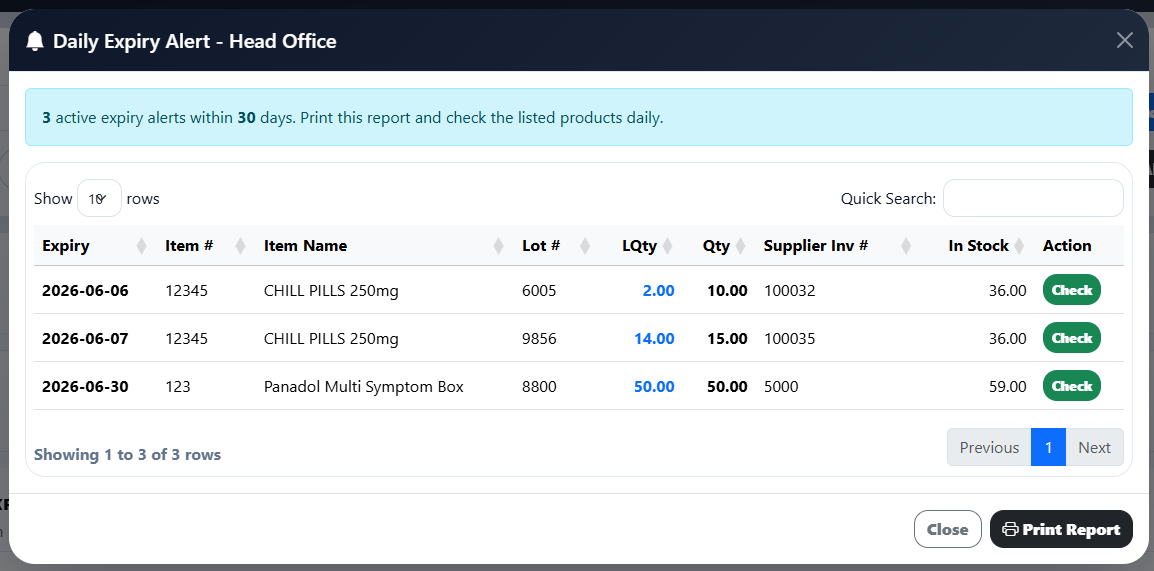Sort table by Expiry column
Screen dimensions: 1154x571
95,246
